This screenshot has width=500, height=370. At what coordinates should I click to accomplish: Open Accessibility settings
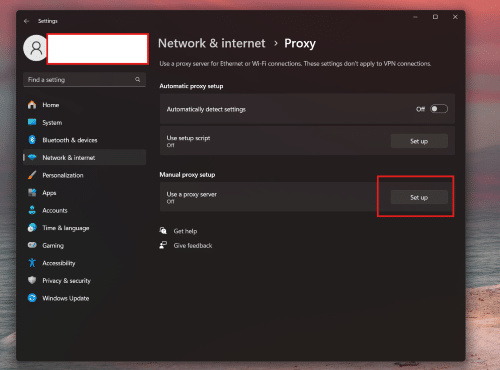click(84, 263)
